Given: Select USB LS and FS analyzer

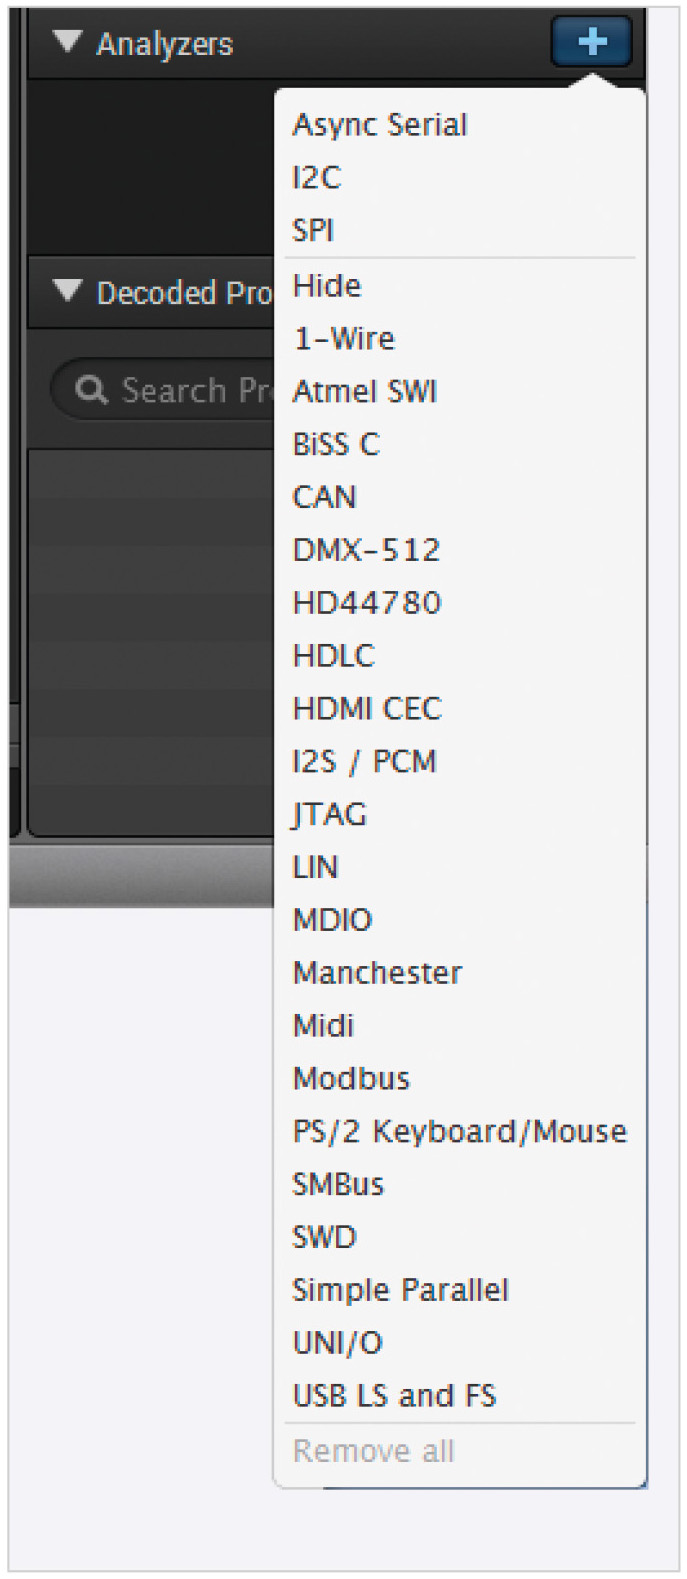Looking at the screenshot, I should point(394,1396).
